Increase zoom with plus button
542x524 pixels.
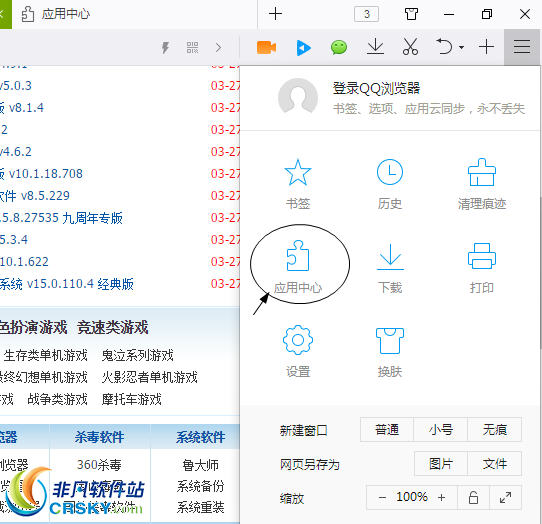tap(441, 497)
